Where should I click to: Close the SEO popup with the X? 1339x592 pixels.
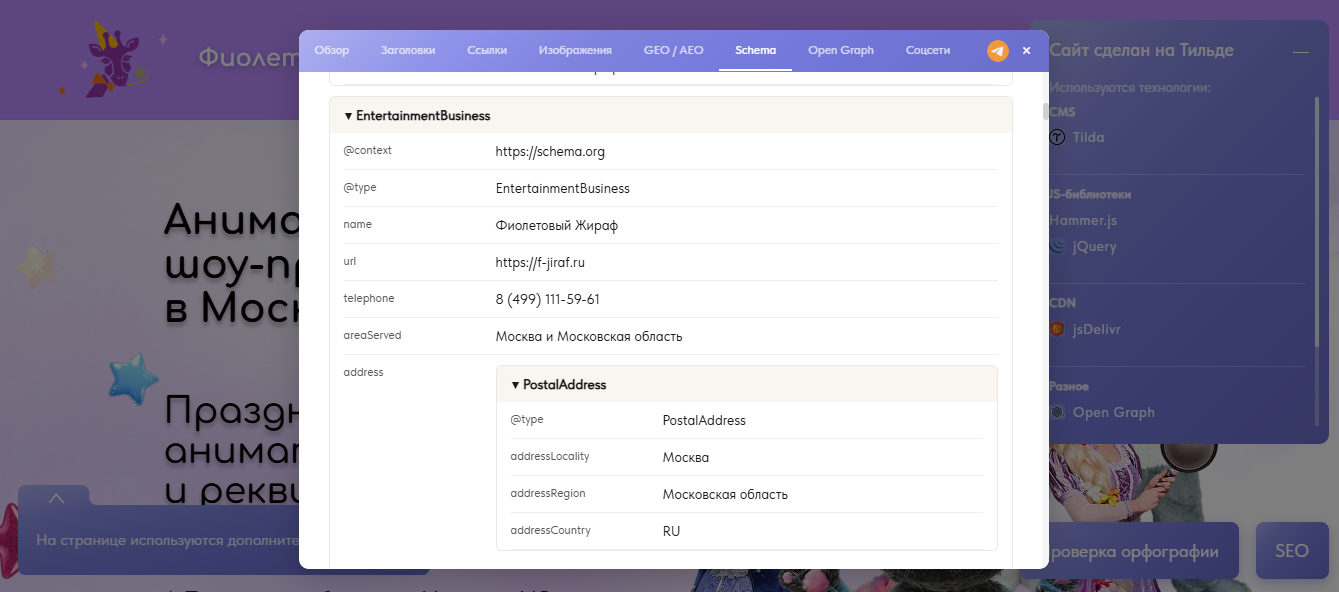pos(1026,50)
